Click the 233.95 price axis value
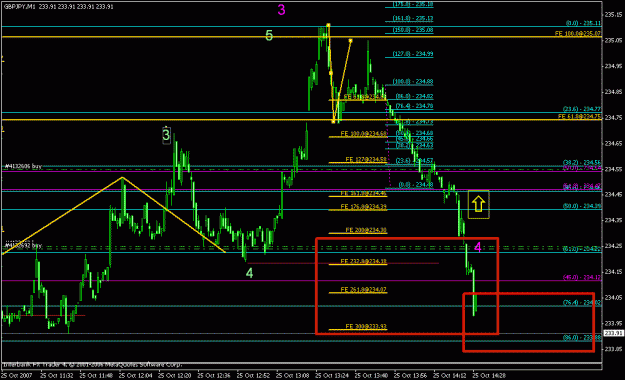 pos(613,323)
